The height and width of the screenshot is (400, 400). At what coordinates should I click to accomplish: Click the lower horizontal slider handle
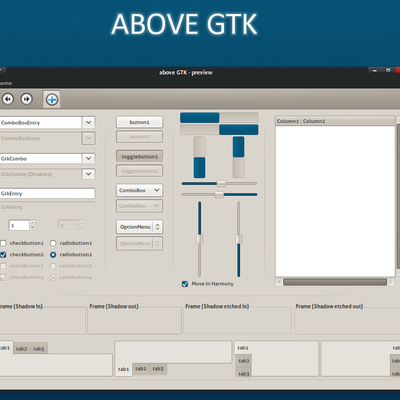(219, 194)
